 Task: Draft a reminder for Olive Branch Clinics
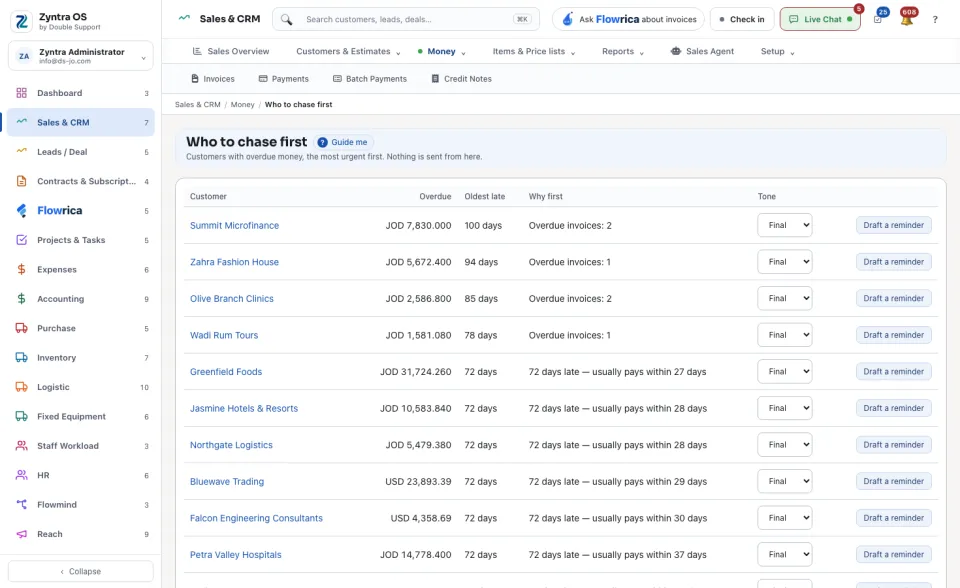click(x=893, y=298)
